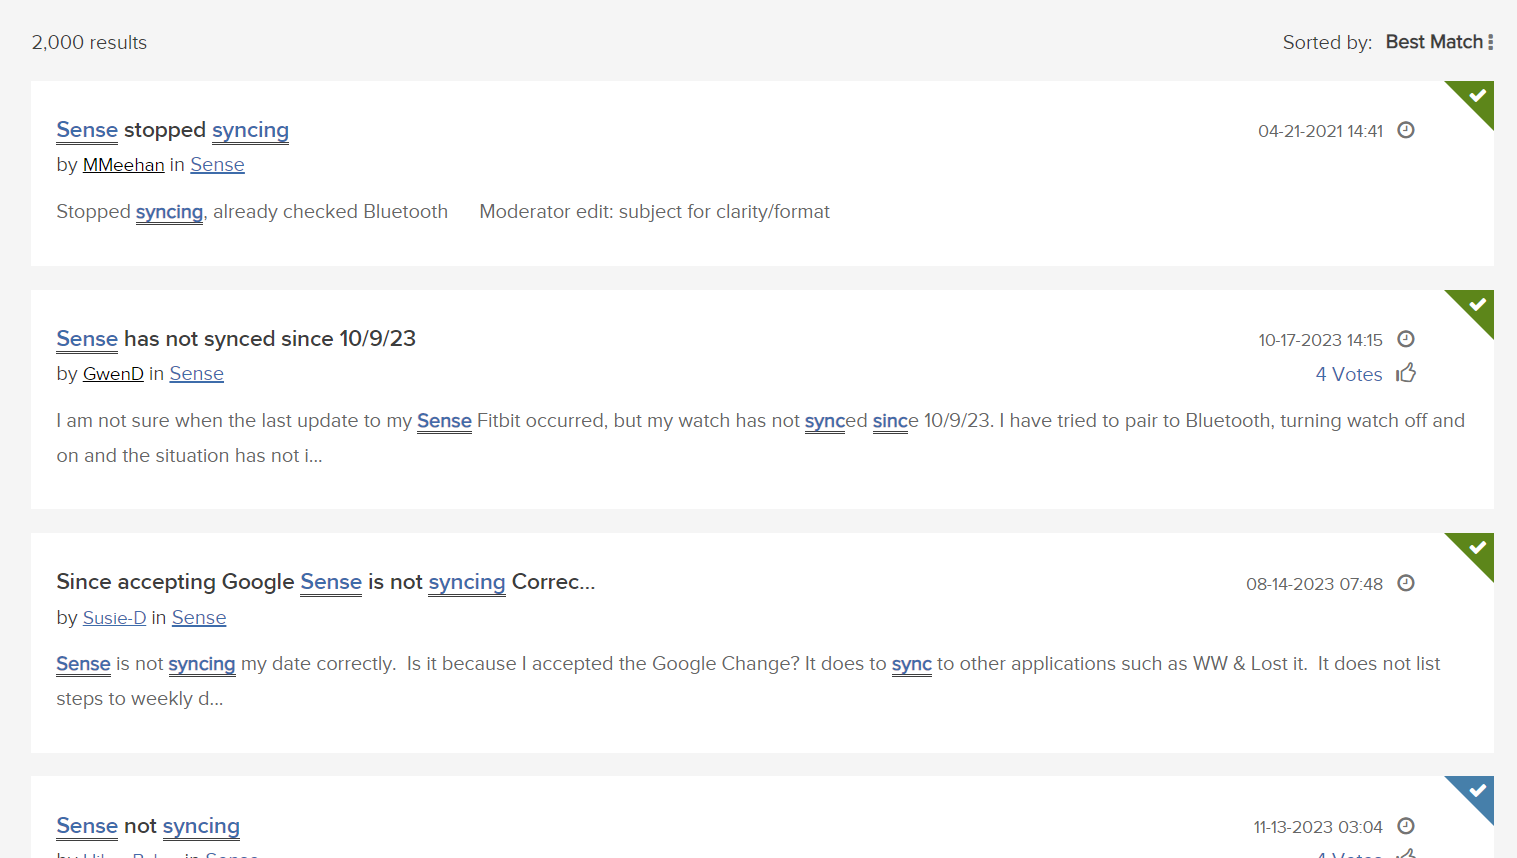The width and height of the screenshot is (1517, 858).
Task: Click the thumbs-up icon next to 4 Votes
Action: 1406,374
